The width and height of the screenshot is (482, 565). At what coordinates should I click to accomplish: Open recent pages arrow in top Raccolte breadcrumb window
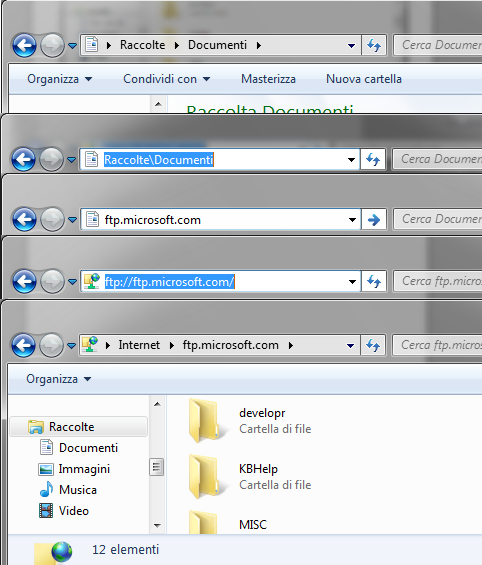[72, 46]
